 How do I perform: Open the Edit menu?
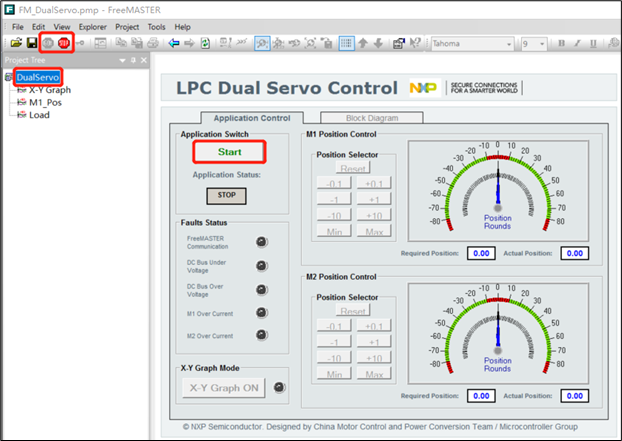click(38, 27)
